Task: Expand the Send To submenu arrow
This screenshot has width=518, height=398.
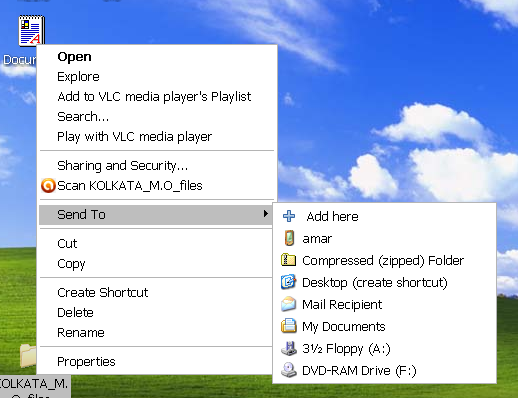Action: (x=265, y=213)
